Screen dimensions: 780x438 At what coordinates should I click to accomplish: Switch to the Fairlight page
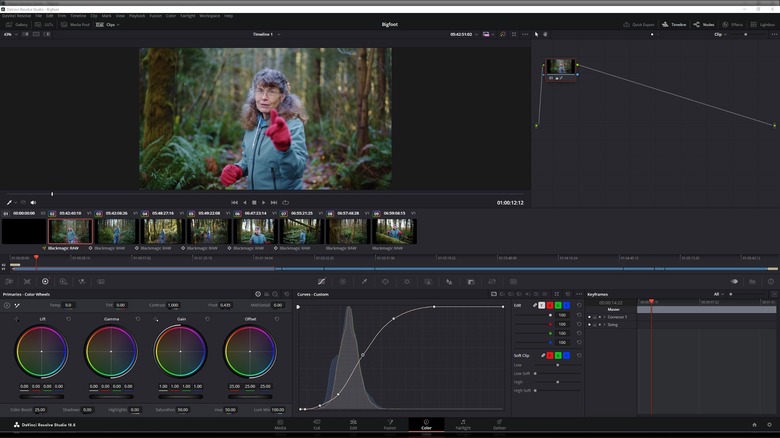[x=463, y=425]
